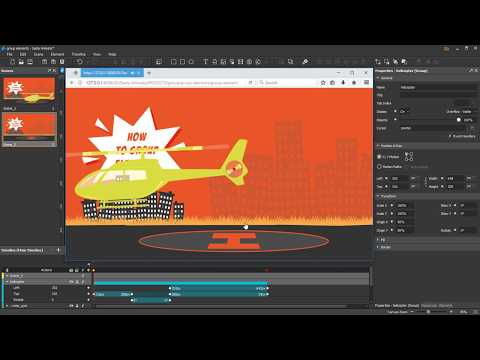
Task: Open the Cursor dropdown in Properties
Action: (x=438, y=128)
